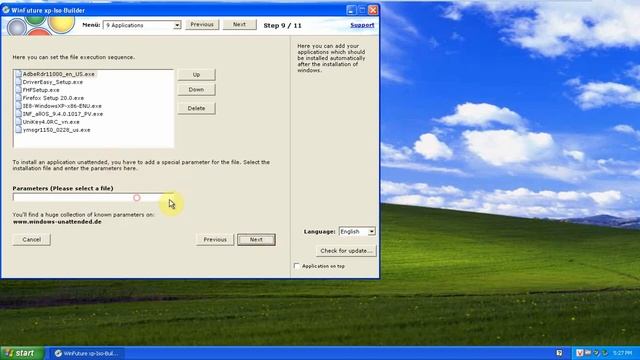Select DriverEasy_Setup.exe in the list
The width and height of the screenshot is (640, 360).
53,82
